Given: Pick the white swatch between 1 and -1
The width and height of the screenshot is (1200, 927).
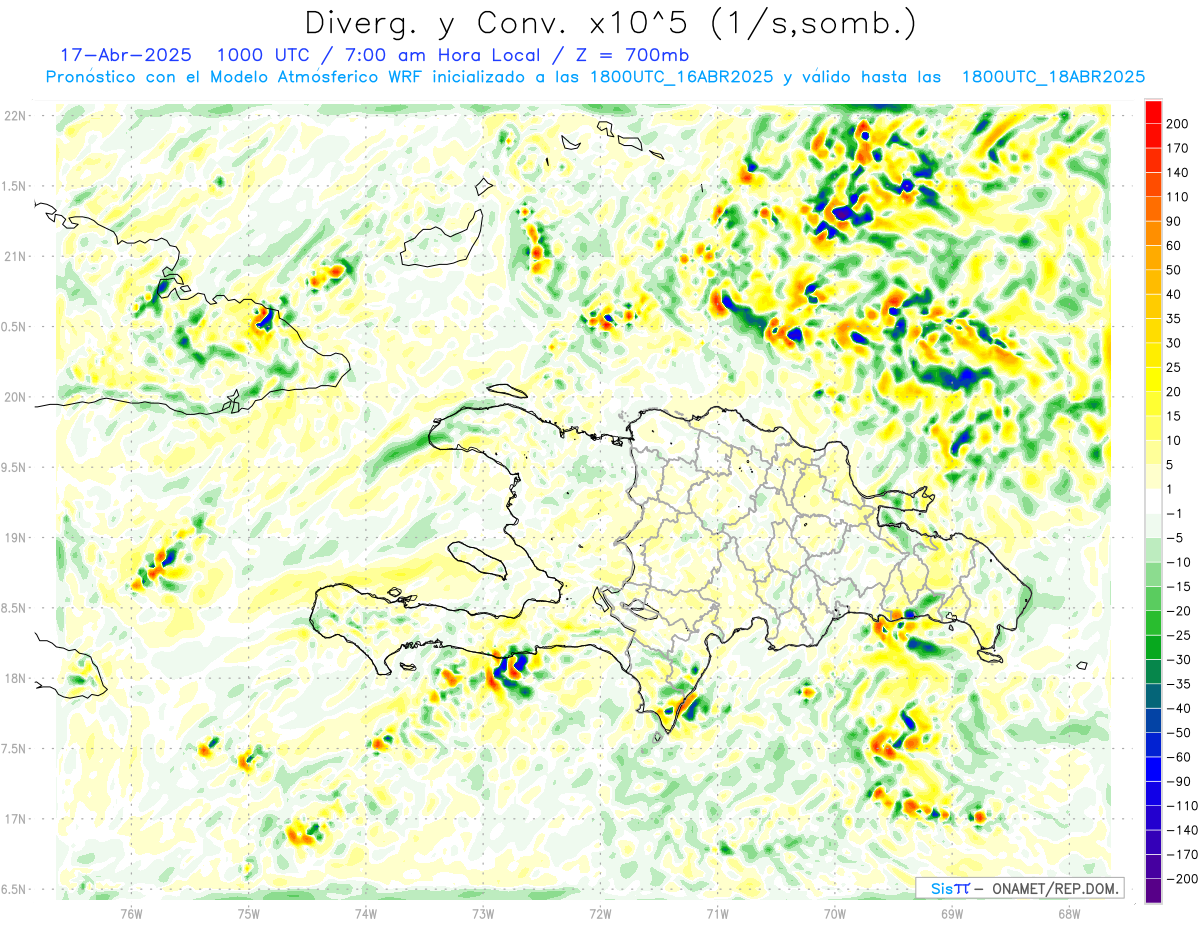Looking at the screenshot, I should coord(1153,501).
